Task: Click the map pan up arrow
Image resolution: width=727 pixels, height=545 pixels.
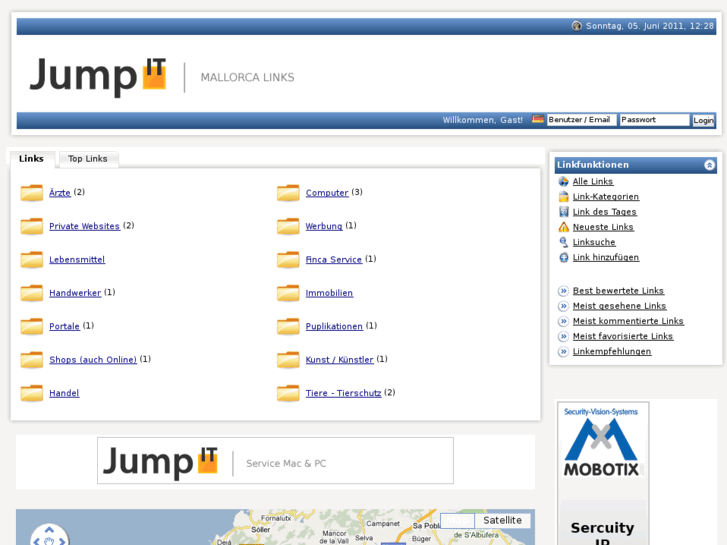Action: [x=50, y=530]
